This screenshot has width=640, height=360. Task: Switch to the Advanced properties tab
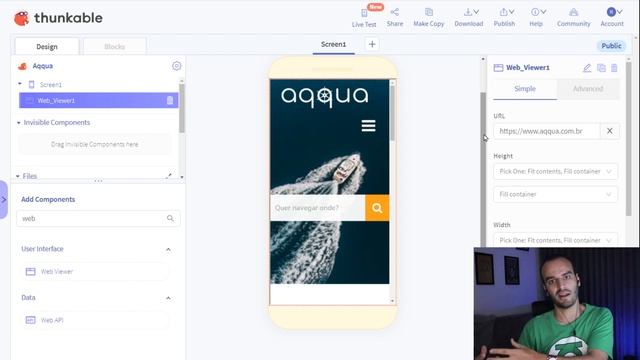coord(588,89)
